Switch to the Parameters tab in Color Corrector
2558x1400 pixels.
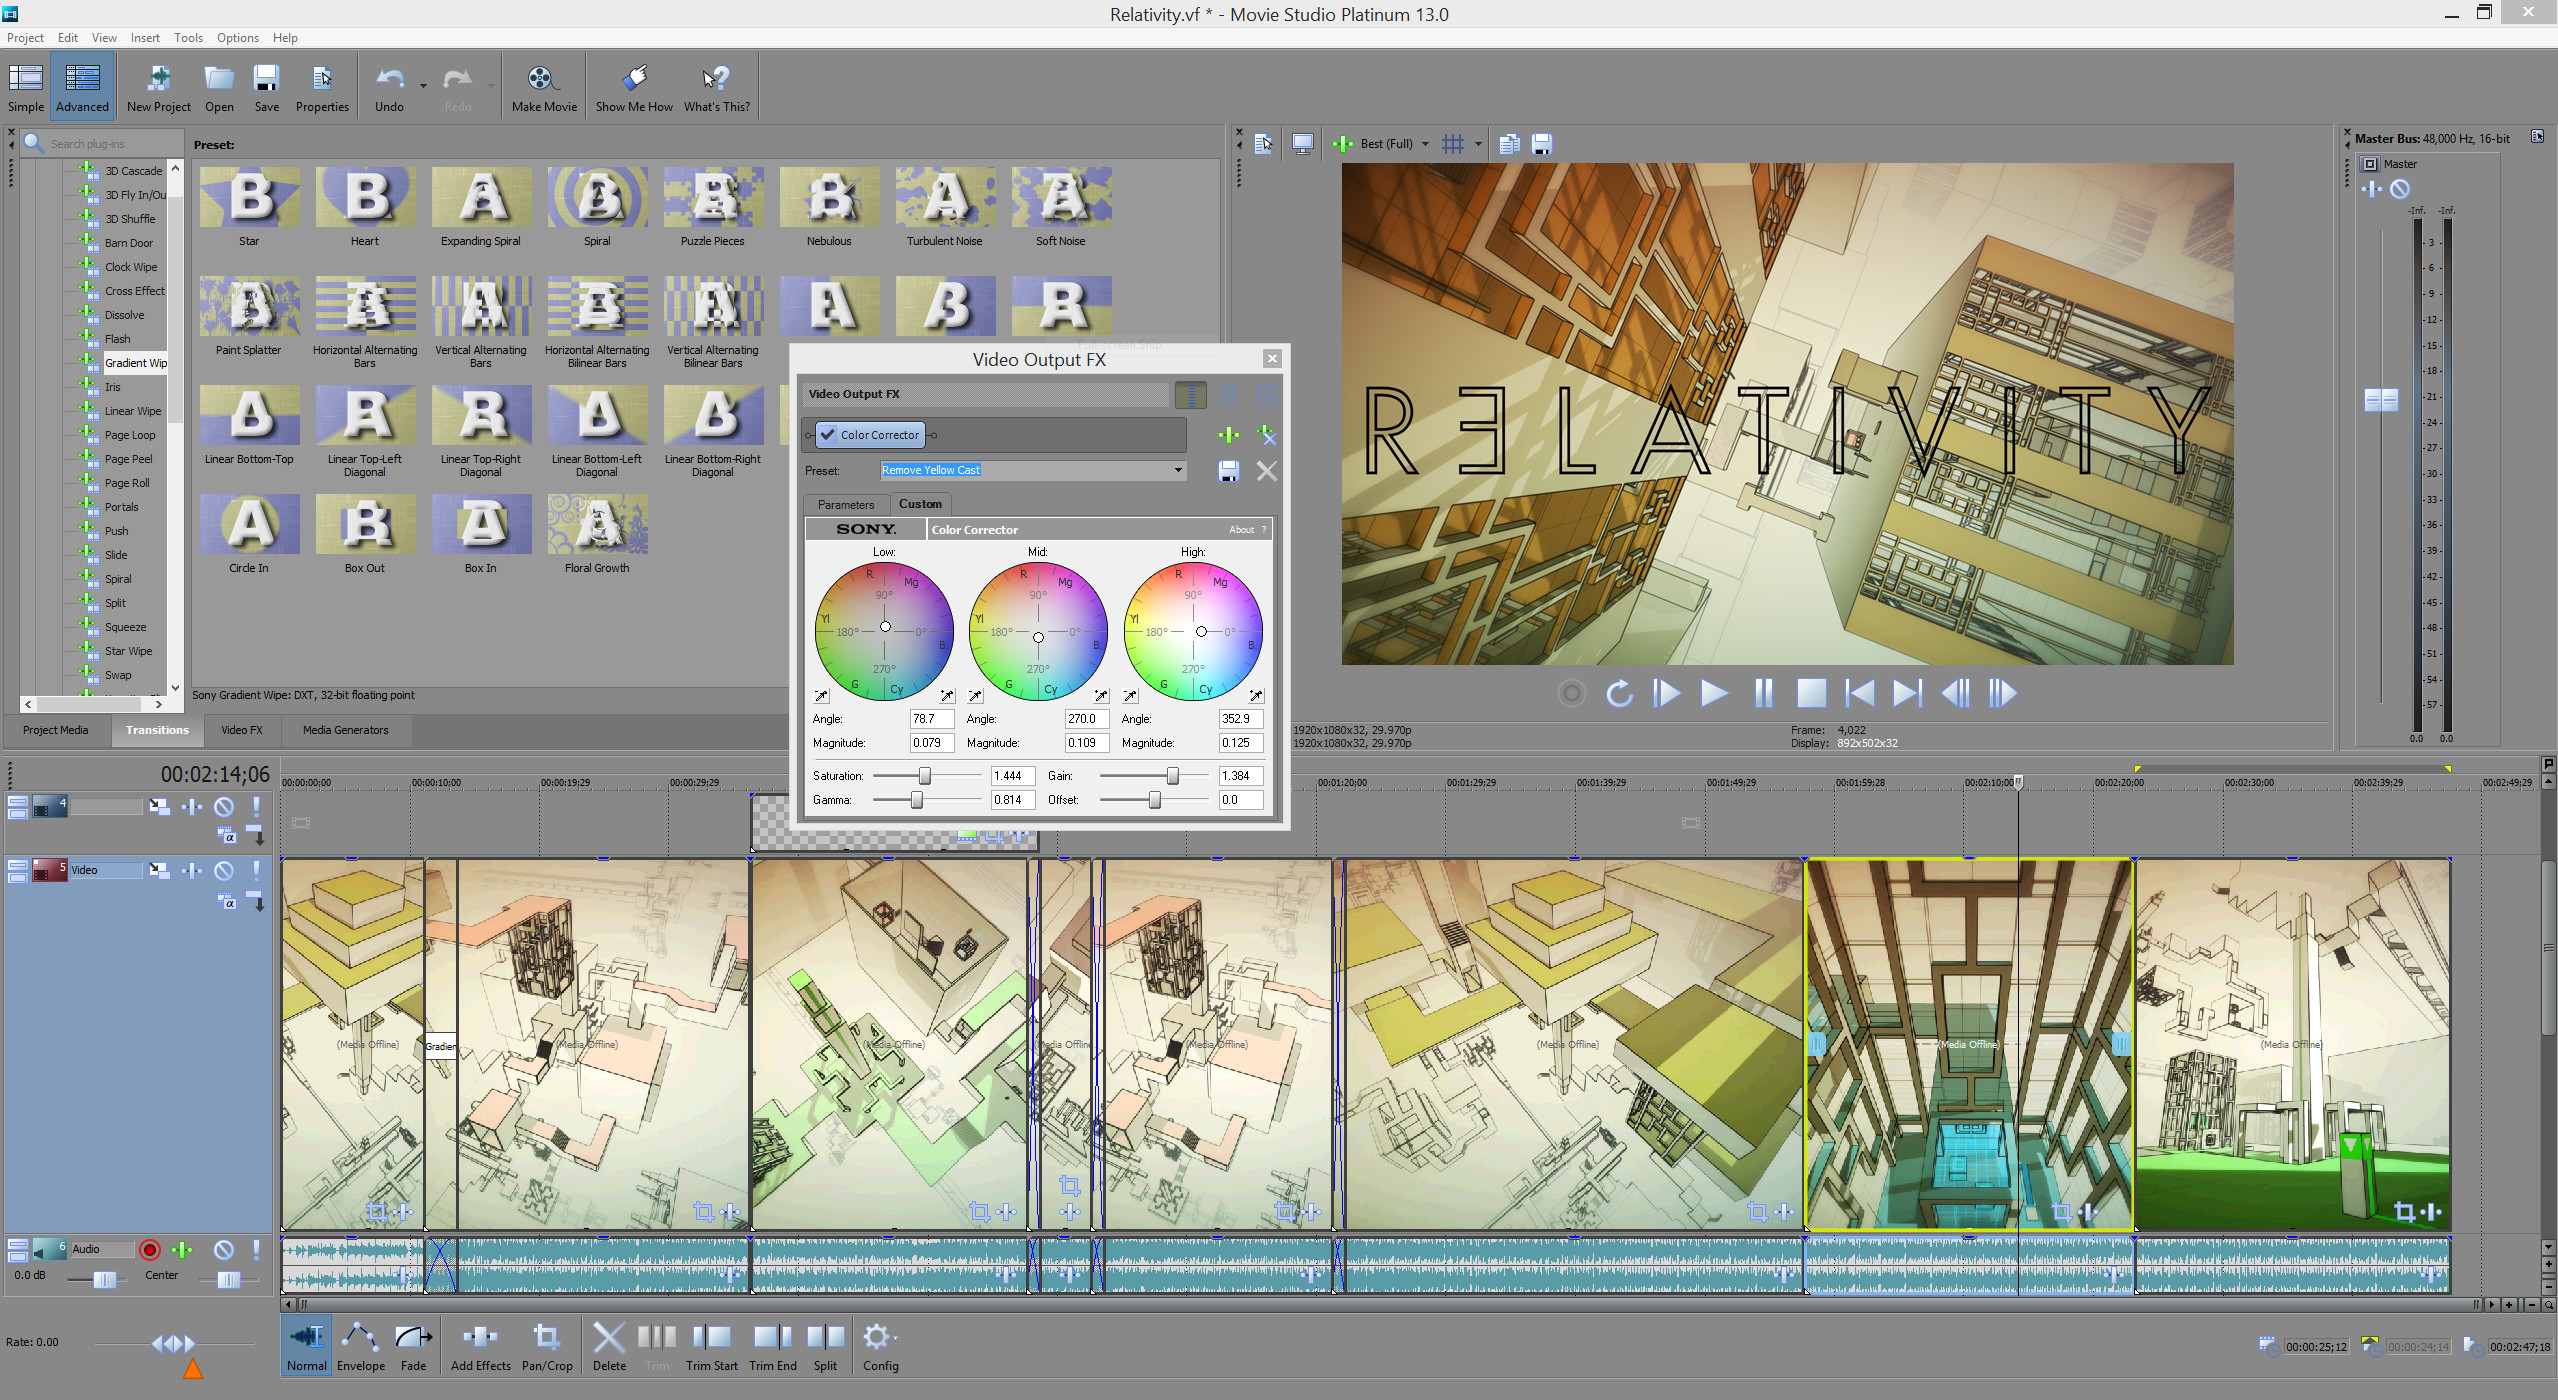pyautogui.click(x=845, y=504)
